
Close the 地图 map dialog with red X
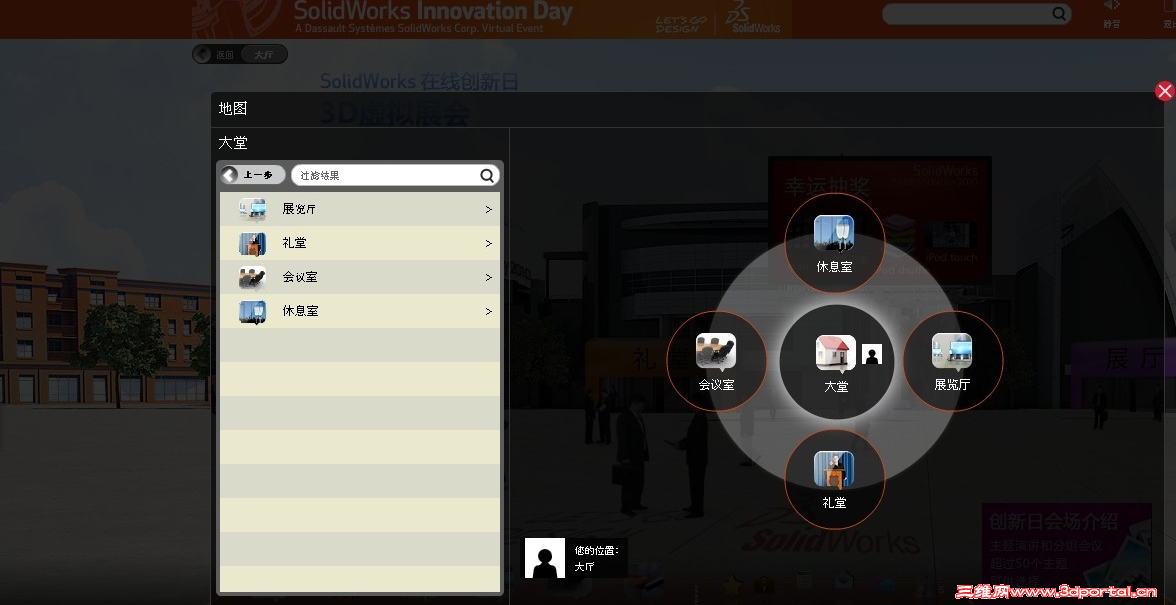pos(1165,91)
